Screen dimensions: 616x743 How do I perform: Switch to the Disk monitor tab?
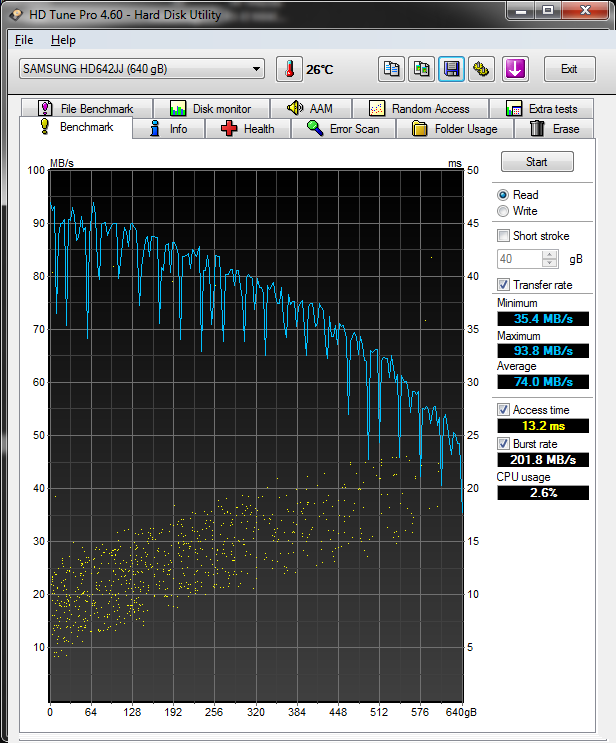coord(211,109)
